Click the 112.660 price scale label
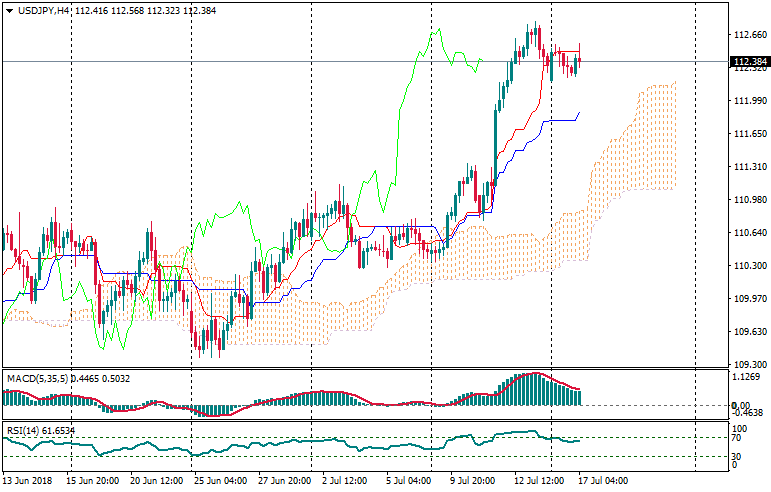The width and height of the screenshot is (771, 492). 749,36
